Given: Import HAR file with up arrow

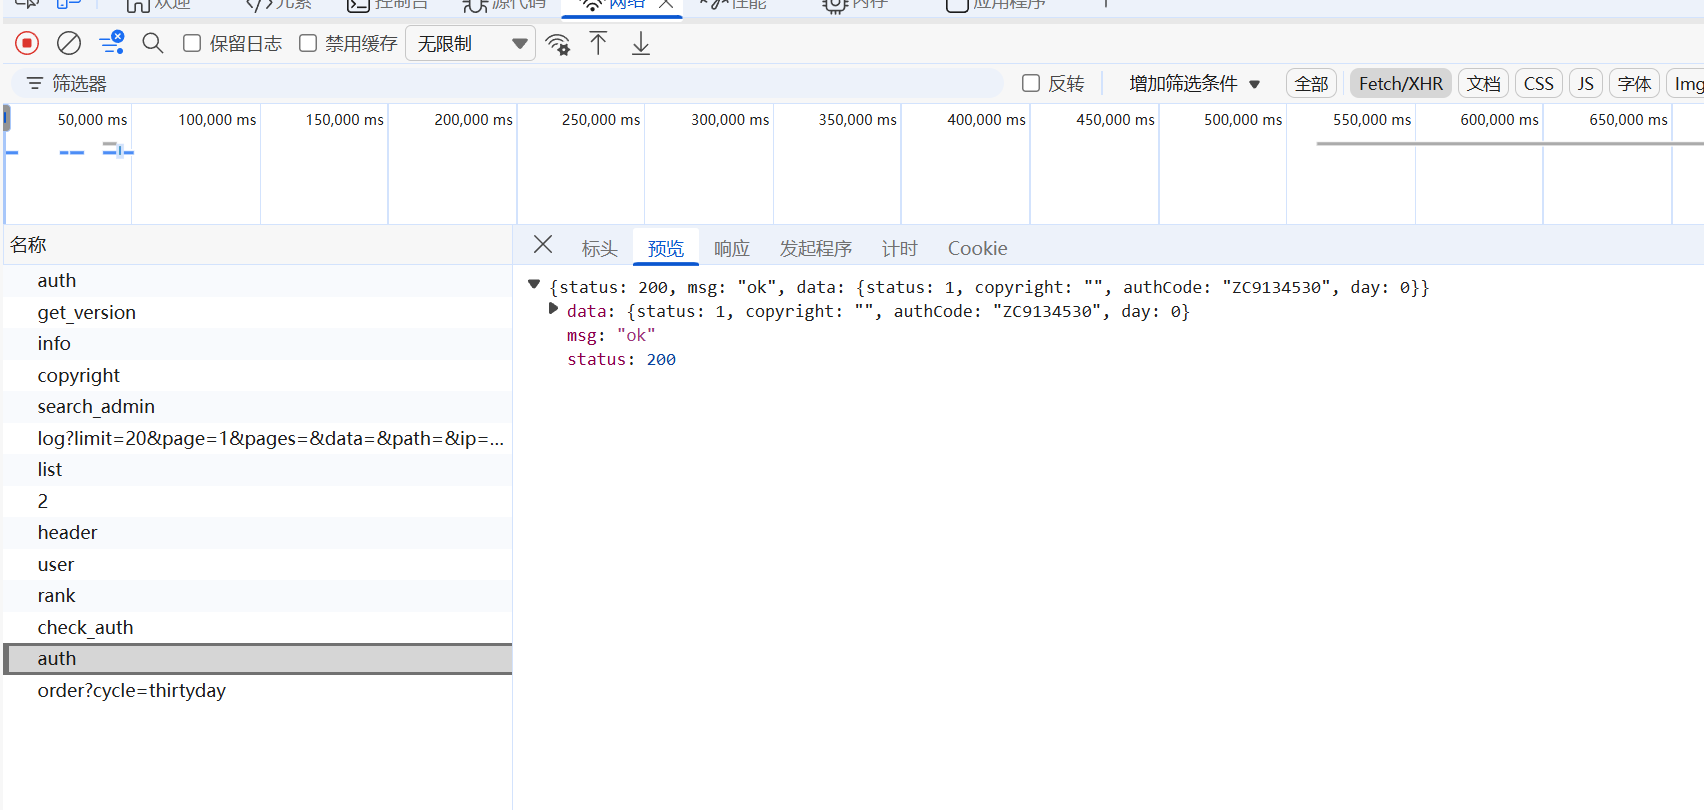Looking at the screenshot, I should pyautogui.click(x=598, y=44).
